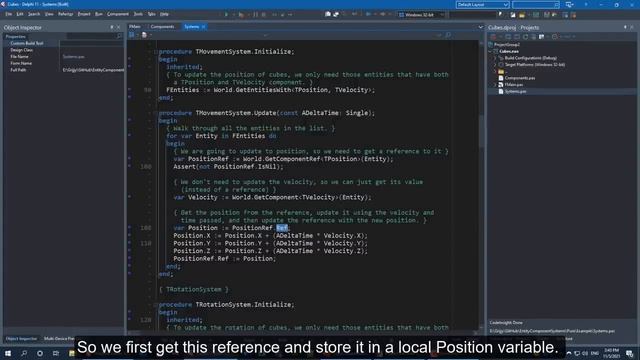Click Run Without Debugging toolbar icon

[241, 15]
